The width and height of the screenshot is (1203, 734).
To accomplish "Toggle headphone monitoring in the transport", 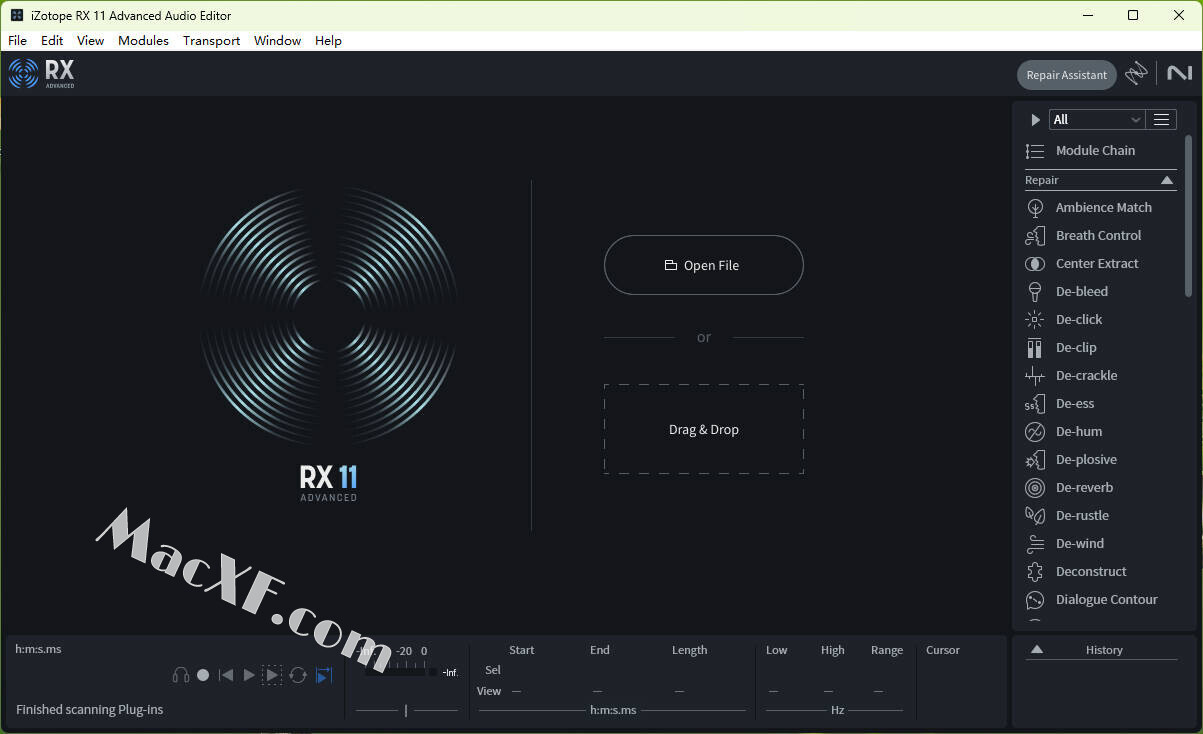I will [181, 675].
